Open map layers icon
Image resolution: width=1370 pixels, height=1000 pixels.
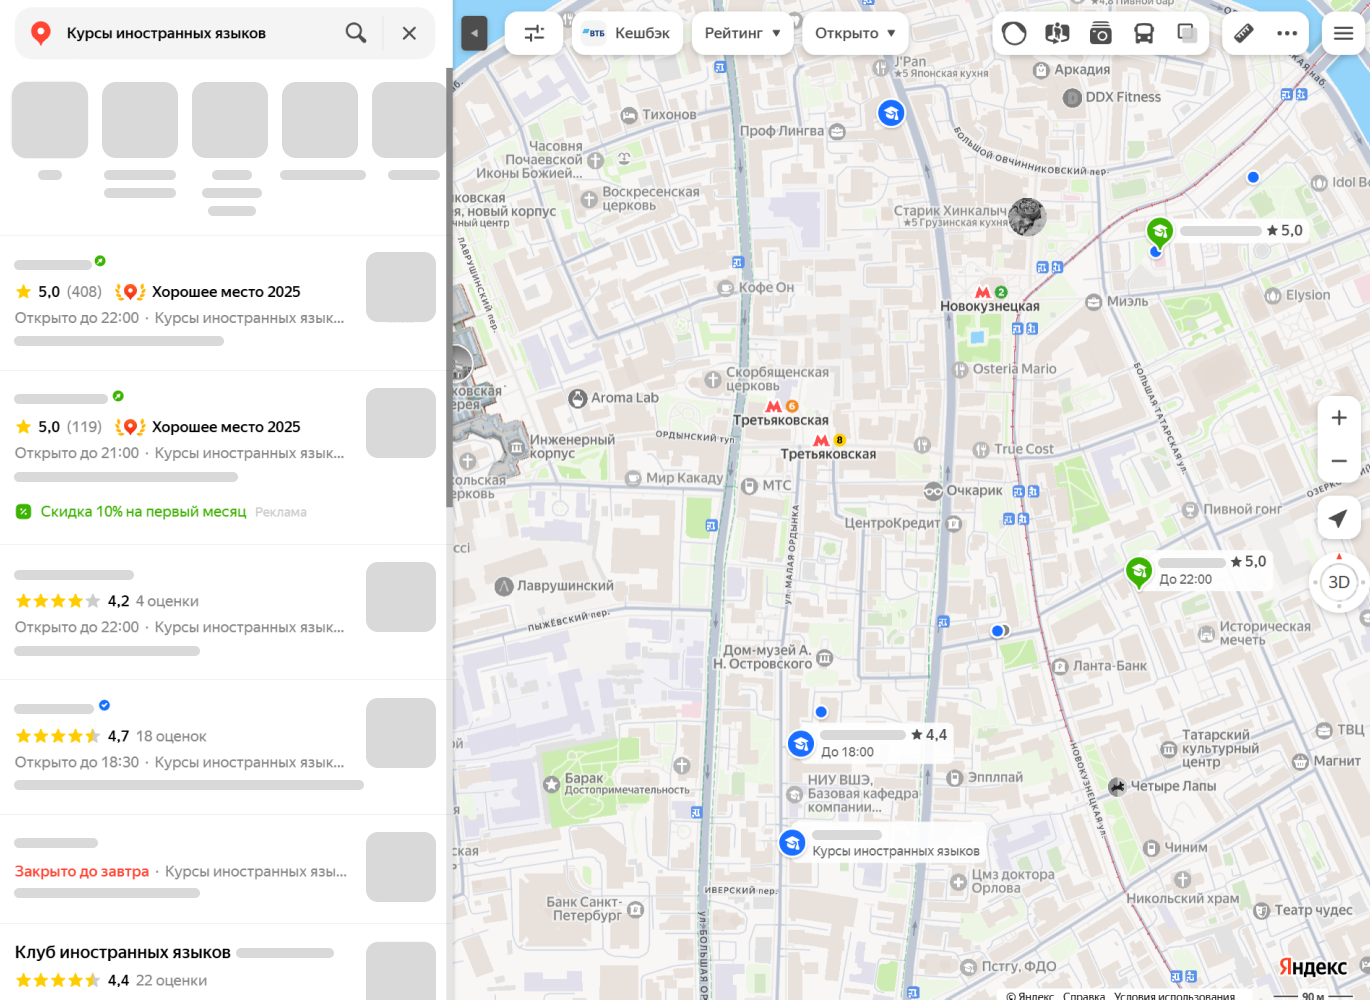tap(1188, 33)
